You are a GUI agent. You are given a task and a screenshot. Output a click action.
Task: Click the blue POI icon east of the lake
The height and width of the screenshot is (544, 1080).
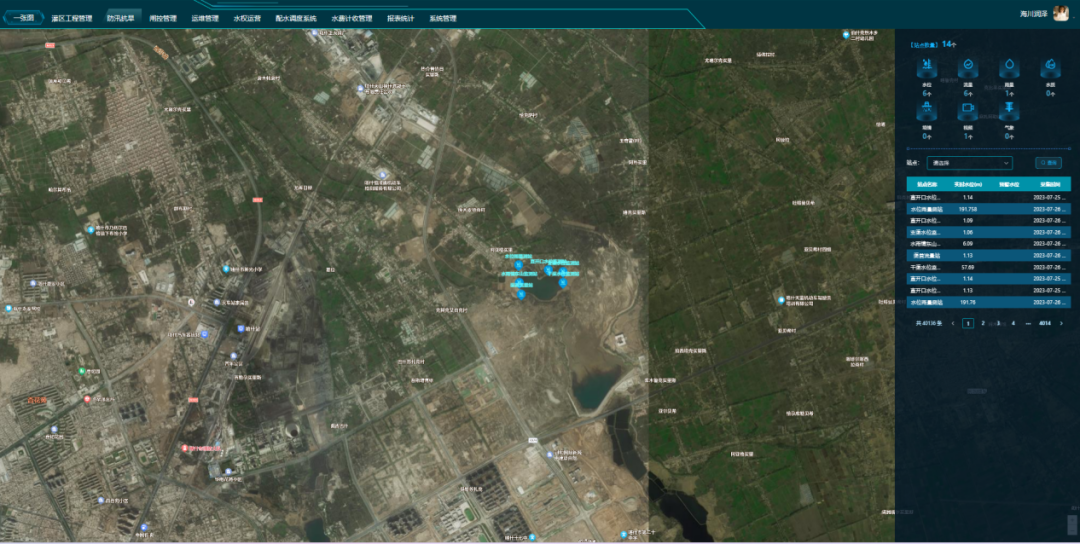click(x=781, y=300)
